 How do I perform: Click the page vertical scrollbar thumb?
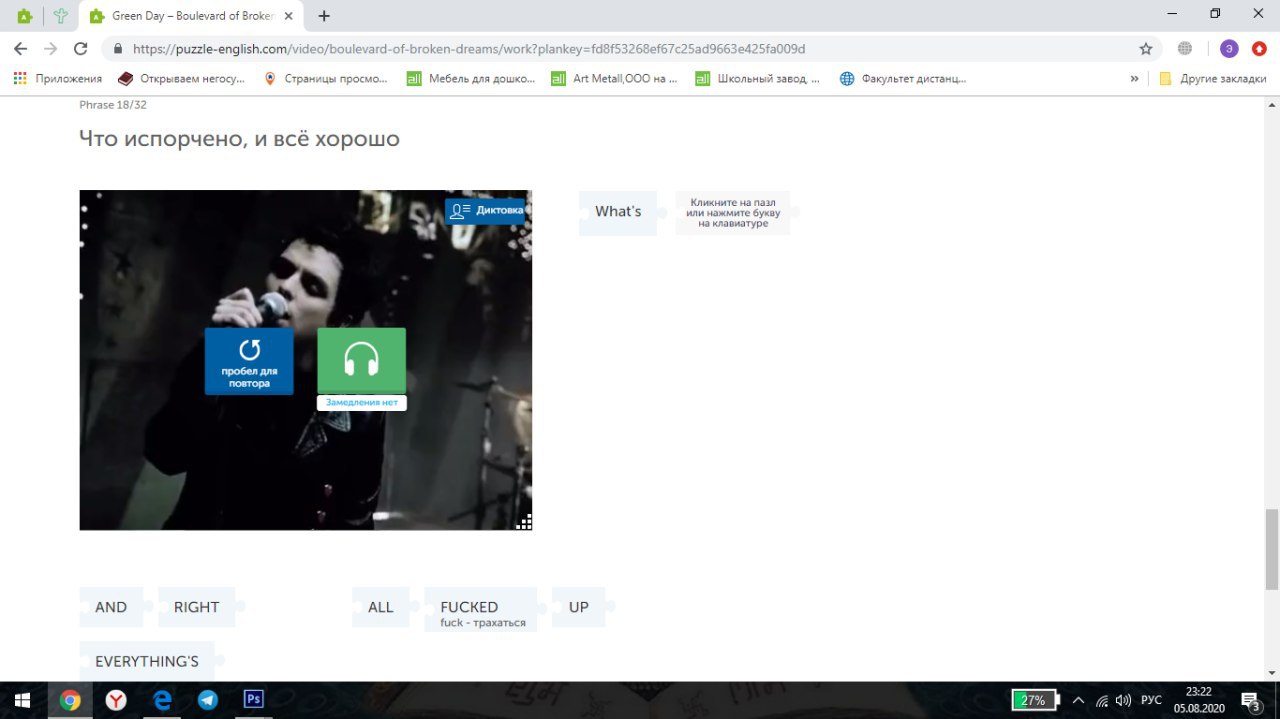point(1272,548)
